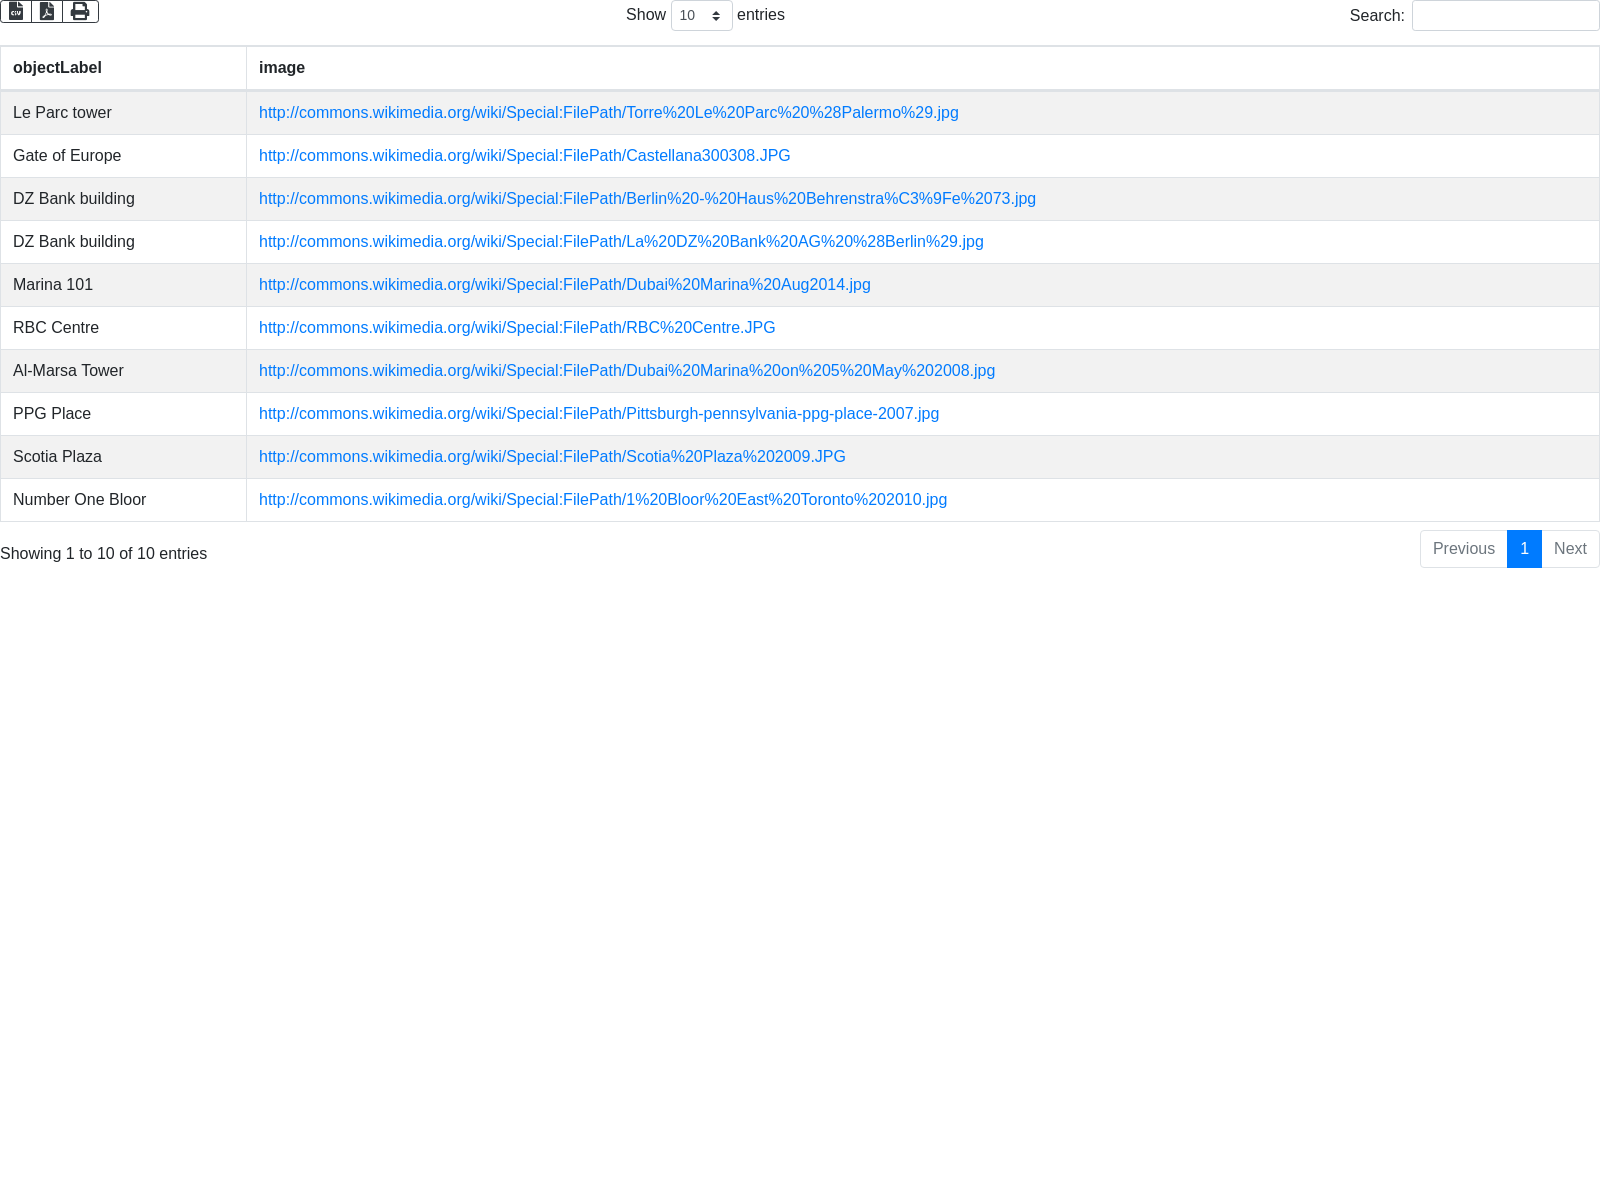Viewport: 1600px width, 1200px height.
Task: Open the Castellana300308.JPG image link
Action: (x=524, y=156)
